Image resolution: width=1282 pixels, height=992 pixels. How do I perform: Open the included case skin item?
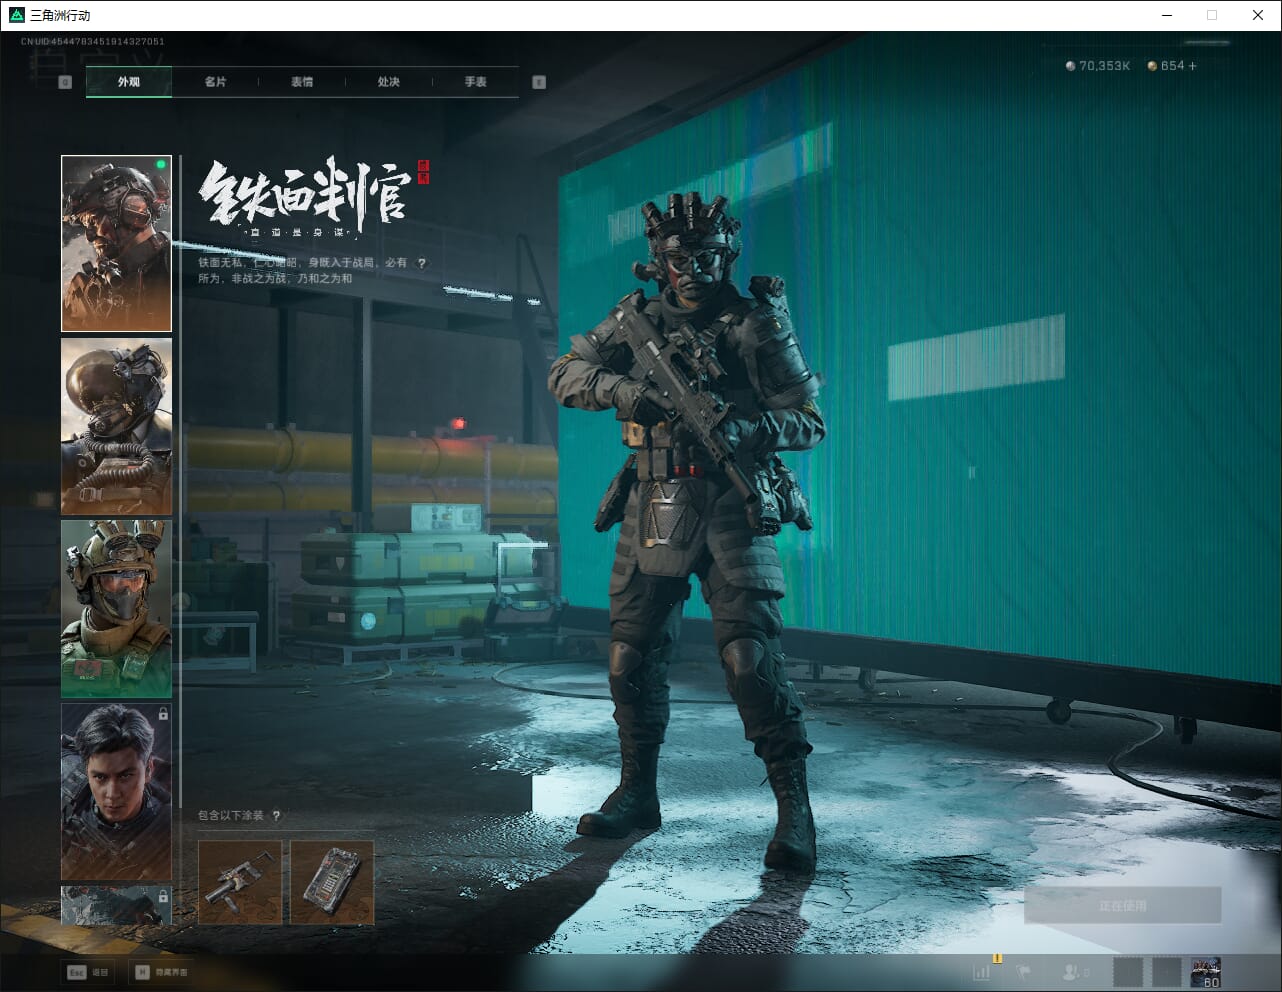point(332,881)
